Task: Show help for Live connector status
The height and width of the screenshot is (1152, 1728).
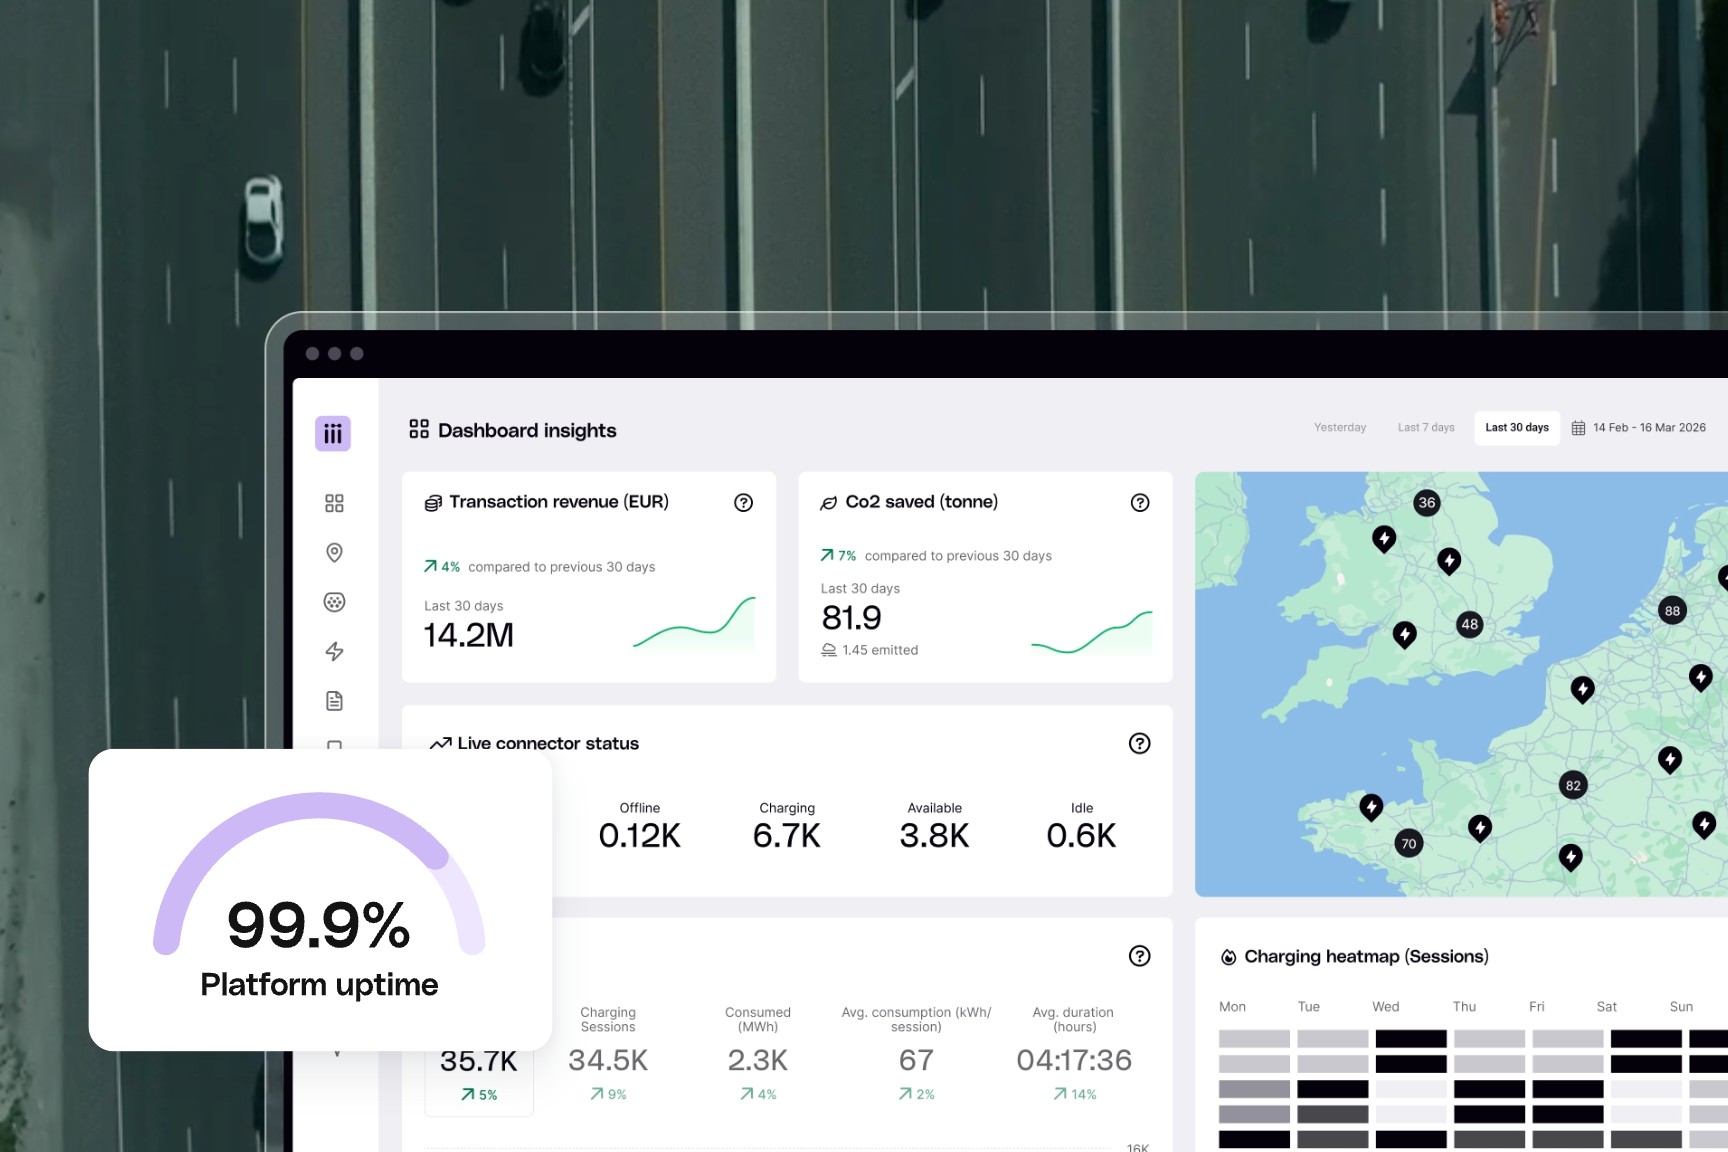Action: (x=1139, y=743)
